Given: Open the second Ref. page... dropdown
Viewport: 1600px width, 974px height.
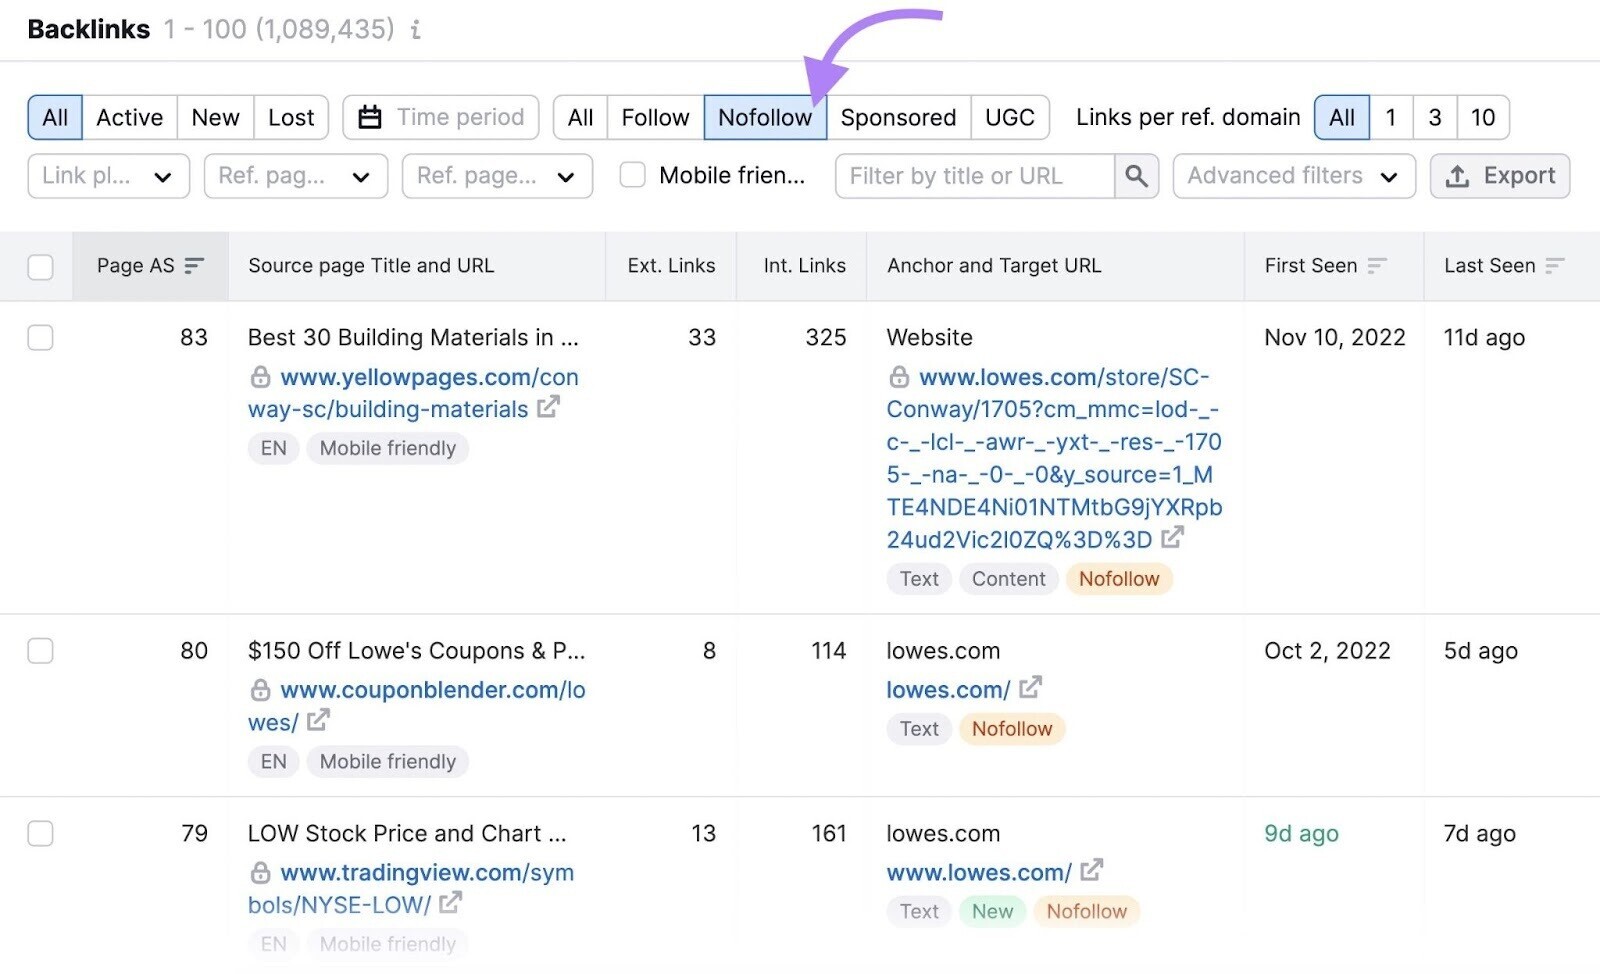Looking at the screenshot, I should (497, 176).
